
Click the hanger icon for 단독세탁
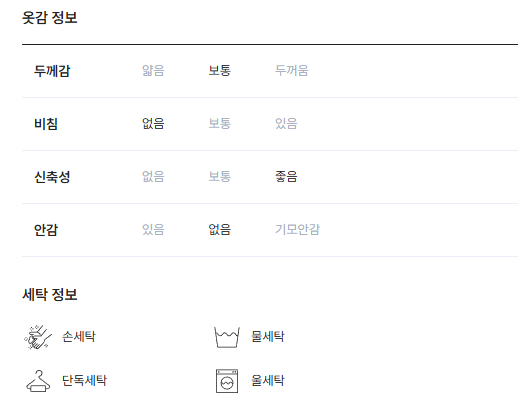38,381
